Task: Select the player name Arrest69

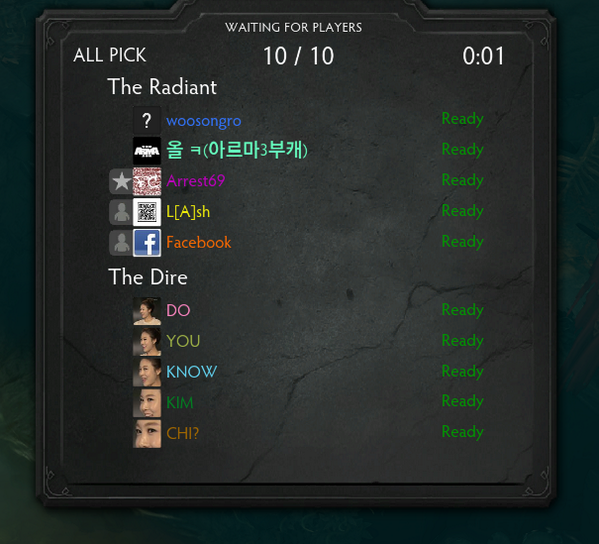Action: coord(196,181)
